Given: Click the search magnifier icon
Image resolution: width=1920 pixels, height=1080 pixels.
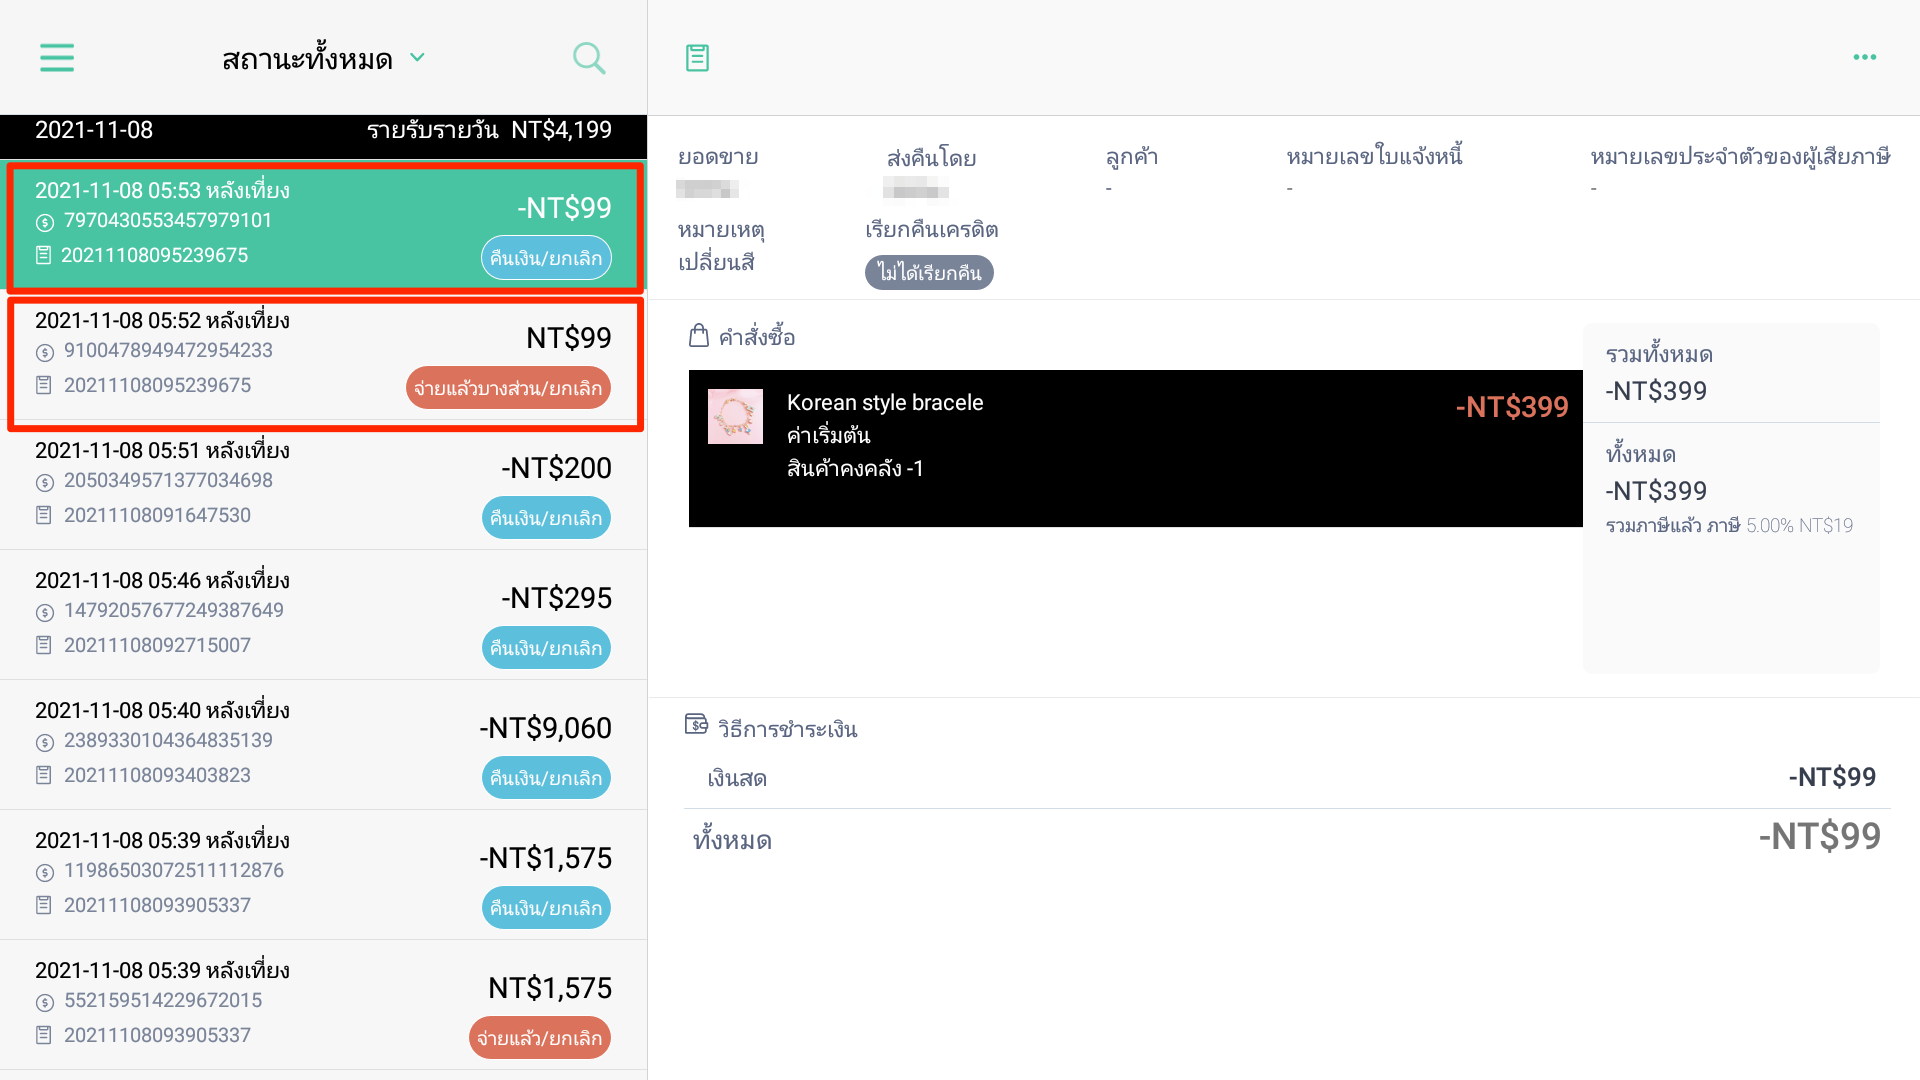Looking at the screenshot, I should point(589,58).
